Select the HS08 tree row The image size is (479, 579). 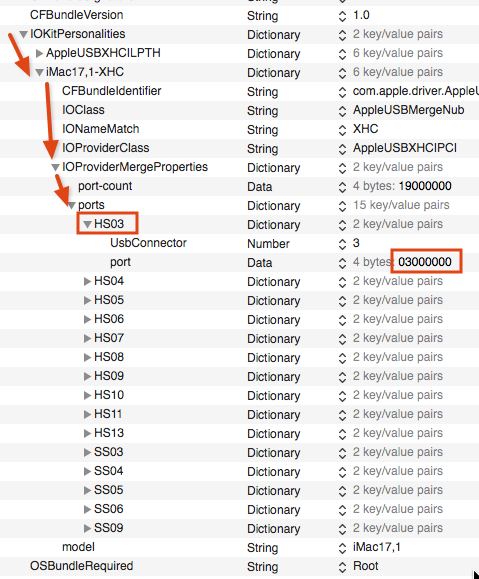pos(239,357)
